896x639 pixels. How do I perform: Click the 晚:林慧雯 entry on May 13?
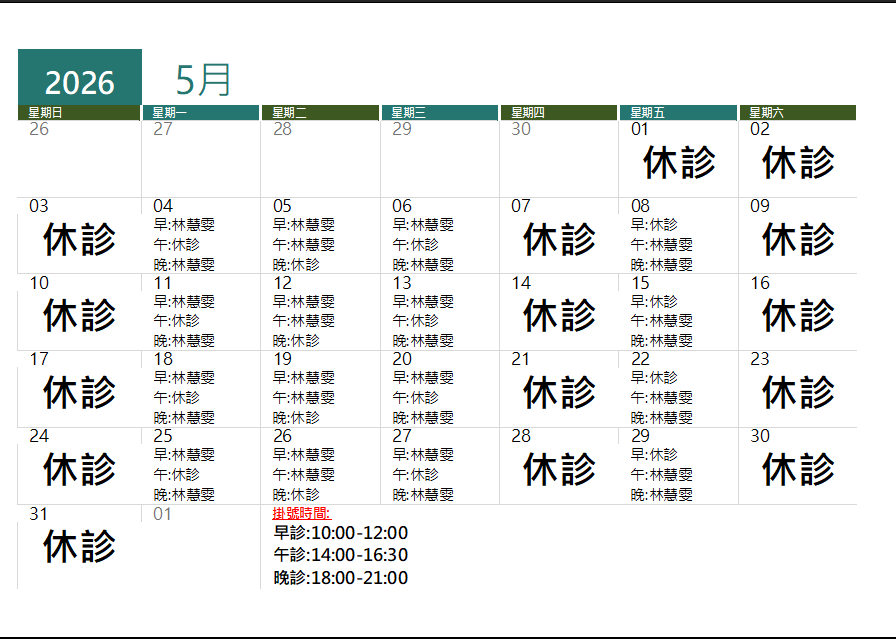[x=424, y=340]
